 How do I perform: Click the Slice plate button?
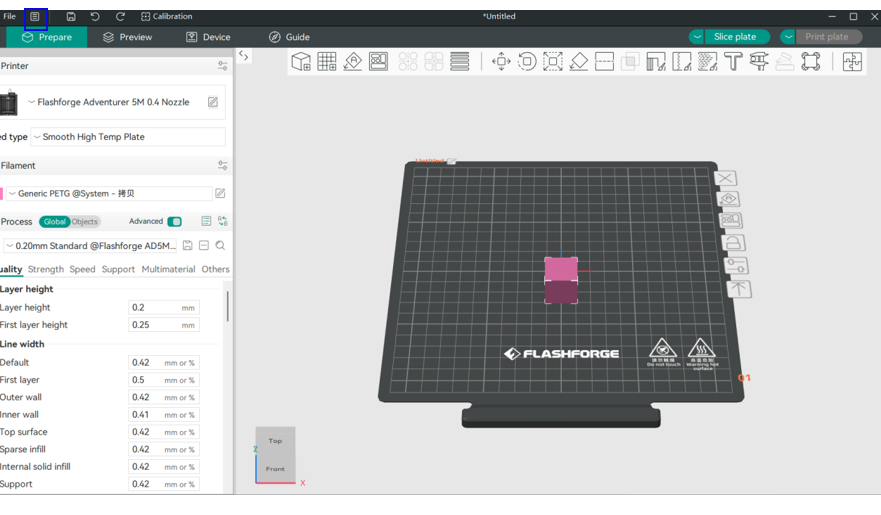[735, 37]
